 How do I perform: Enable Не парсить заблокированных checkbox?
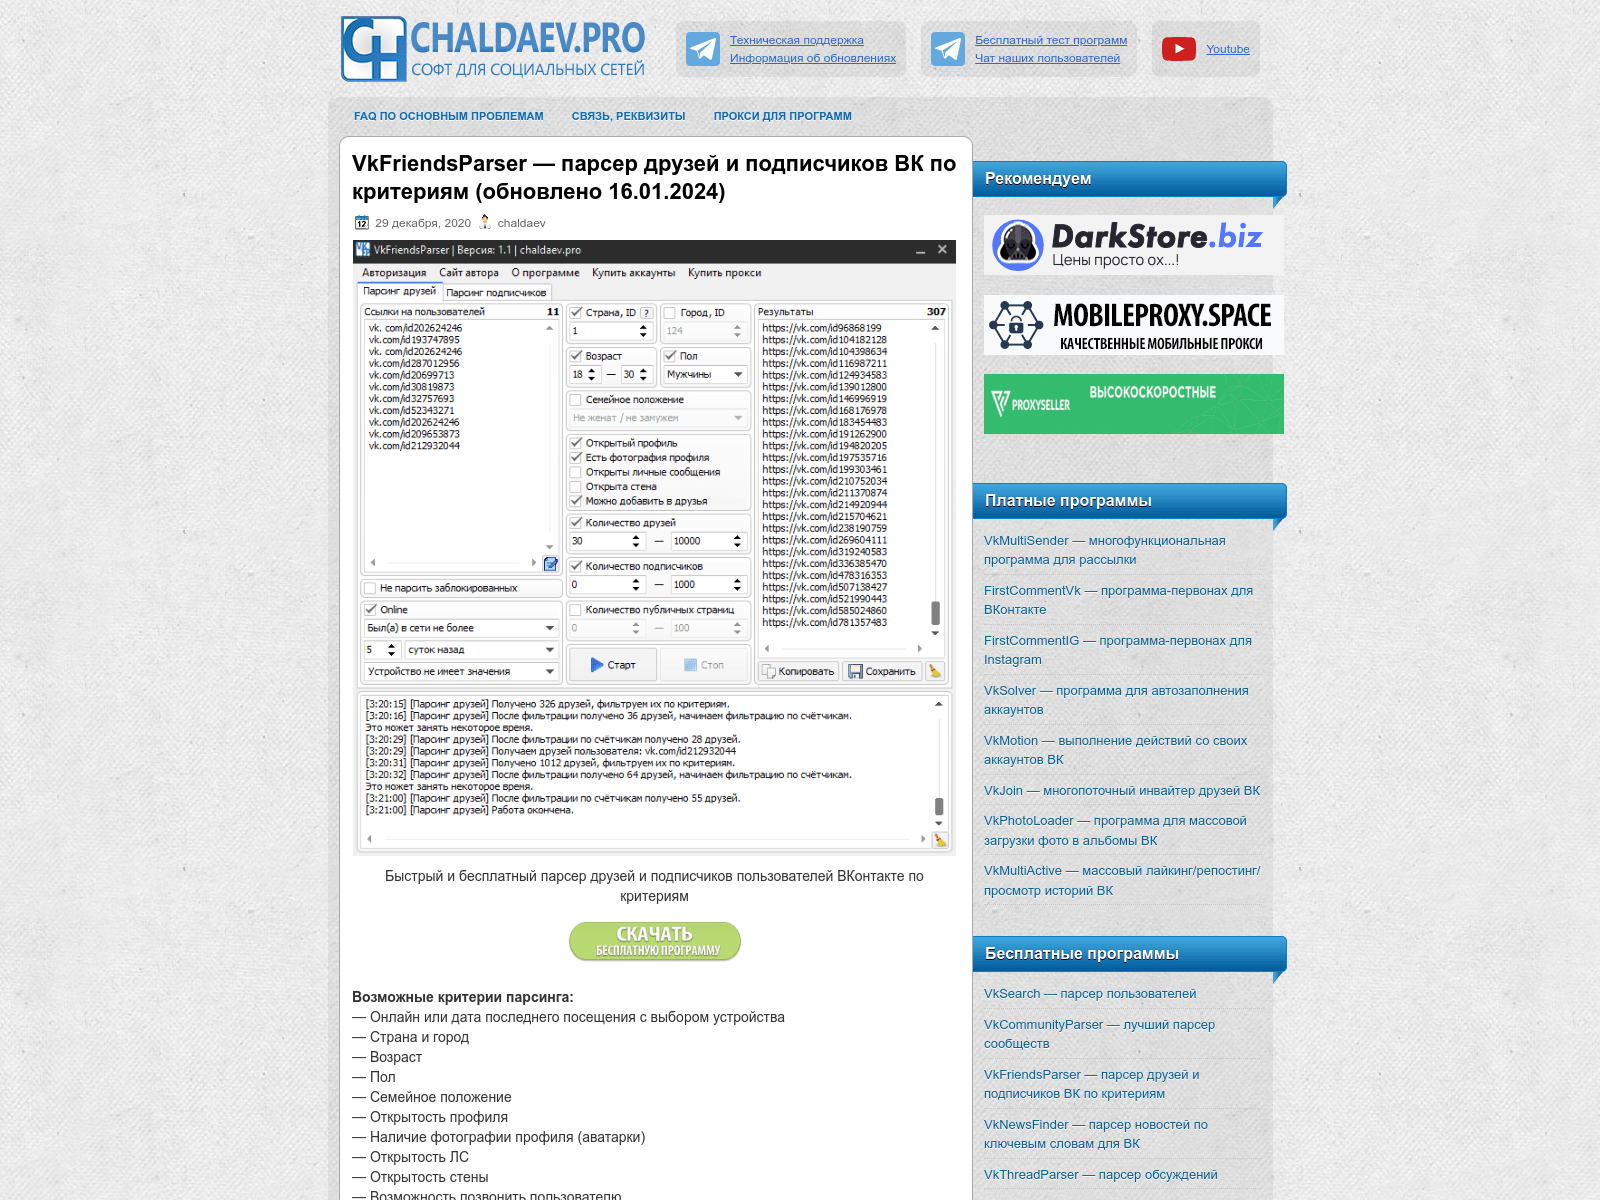click(370, 588)
